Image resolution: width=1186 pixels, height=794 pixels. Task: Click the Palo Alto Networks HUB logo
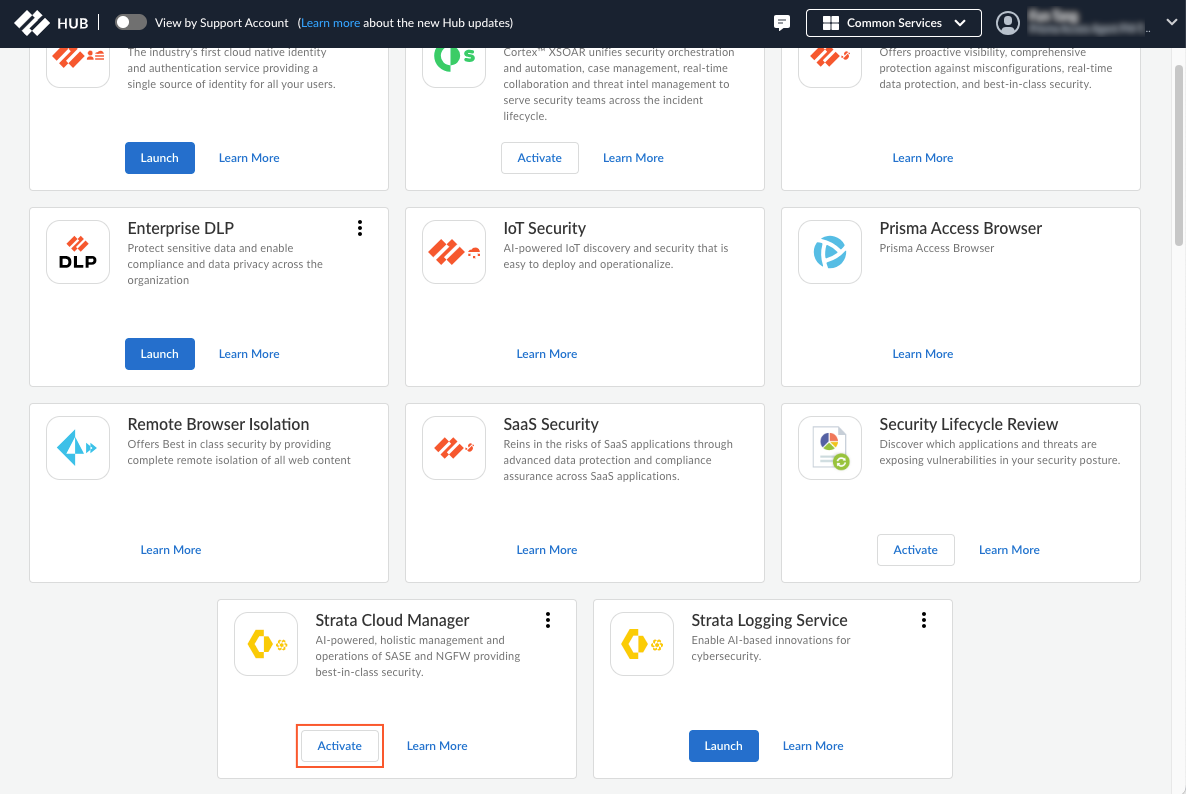click(50, 23)
